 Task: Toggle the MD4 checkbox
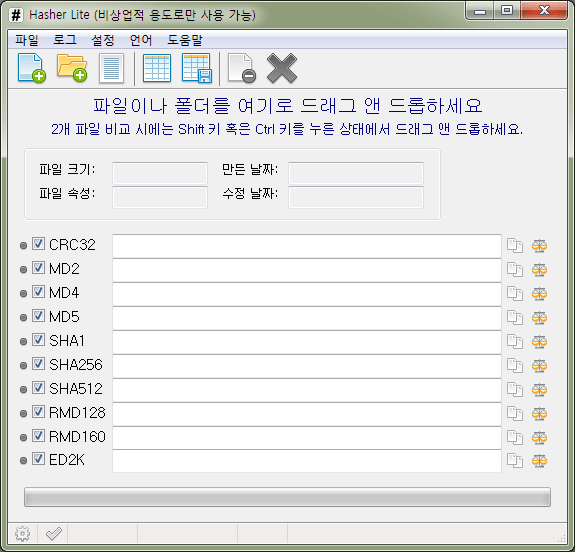[38, 292]
